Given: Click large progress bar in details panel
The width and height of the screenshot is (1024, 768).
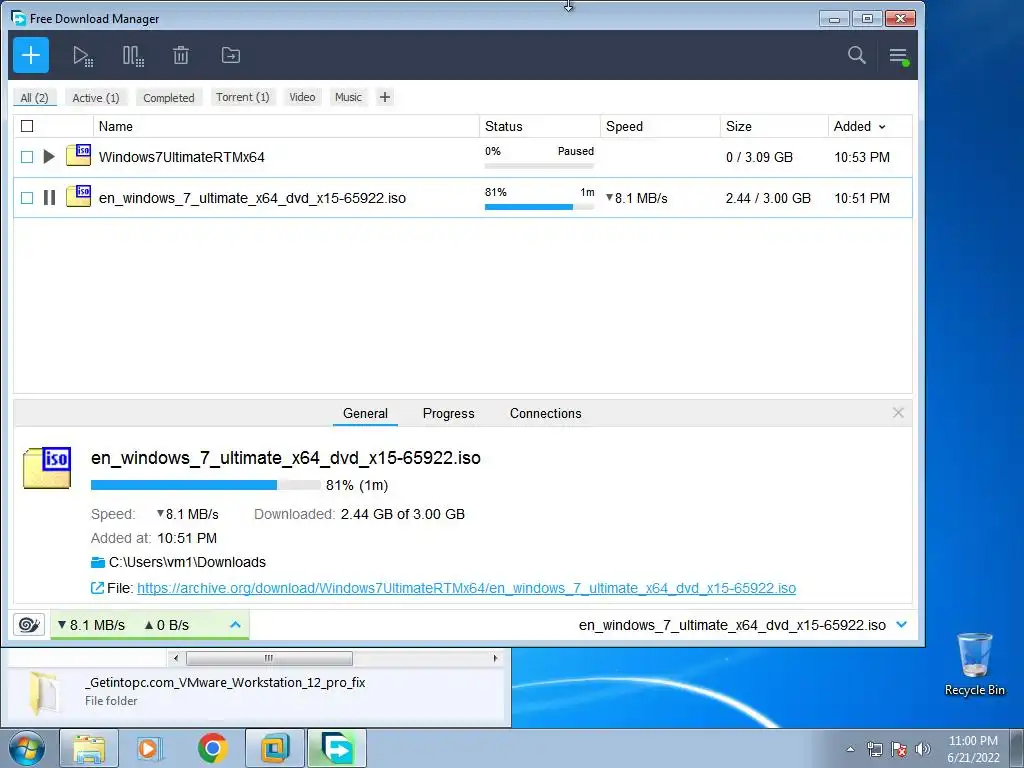Looking at the screenshot, I should tap(206, 485).
